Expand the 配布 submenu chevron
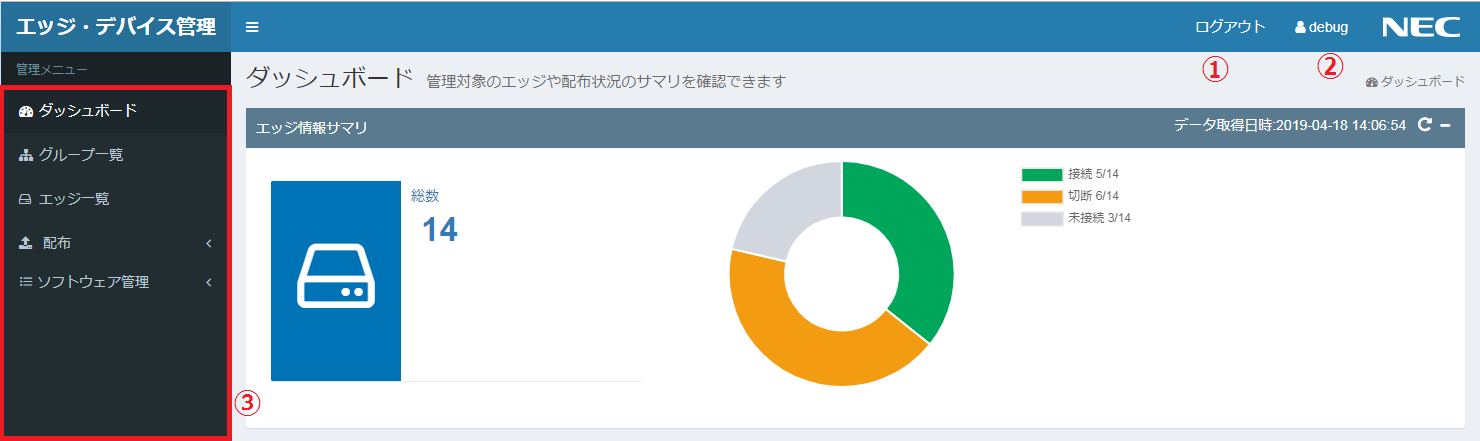The width and height of the screenshot is (1480, 441). [x=209, y=243]
